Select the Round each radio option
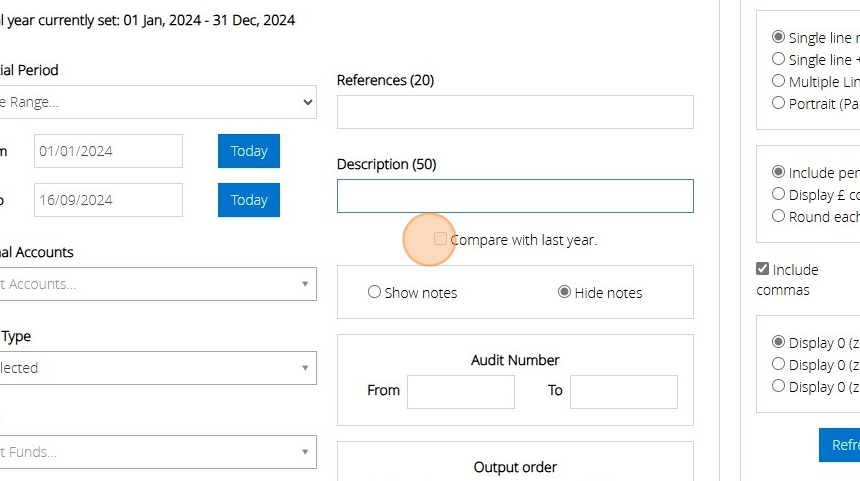 (x=779, y=216)
